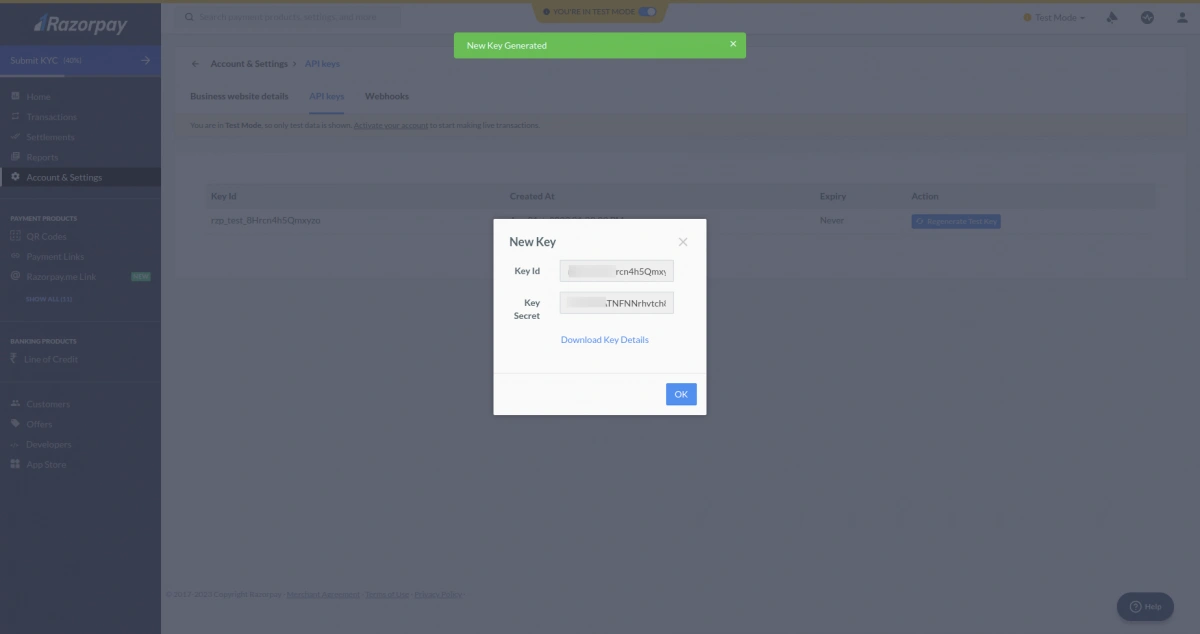The height and width of the screenshot is (634, 1200).
Task: Select the Key Id field in dialog
Action: [x=617, y=271]
